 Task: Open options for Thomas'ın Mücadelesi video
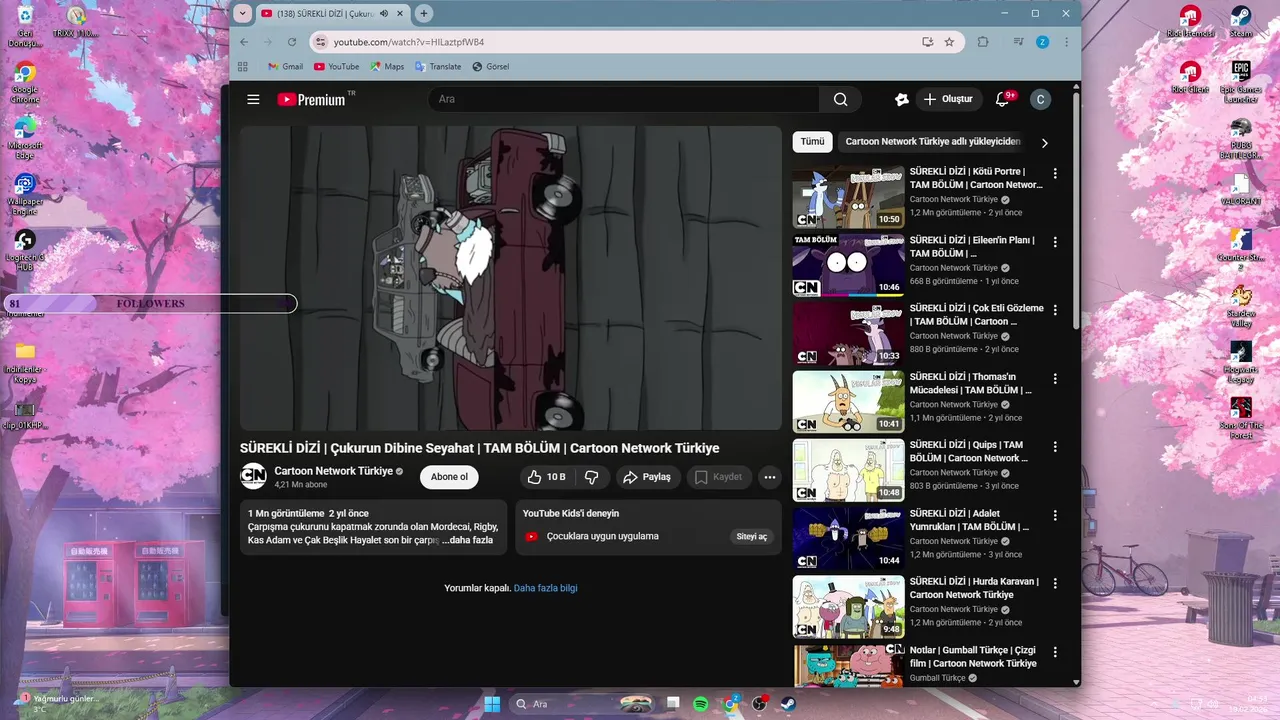[x=1054, y=378]
